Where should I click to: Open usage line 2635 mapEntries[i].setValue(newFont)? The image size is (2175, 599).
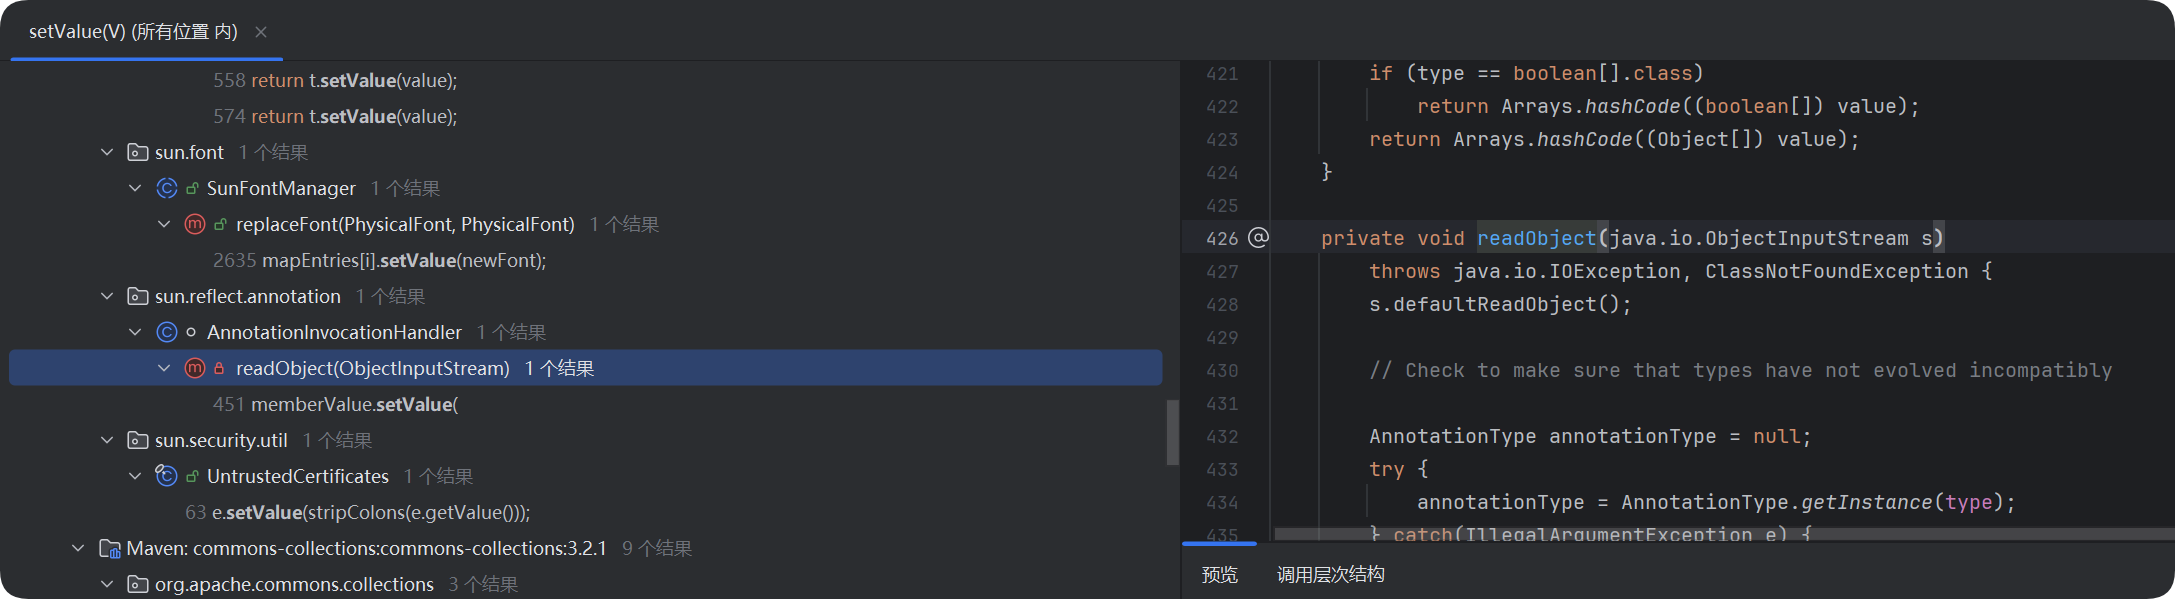(x=380, y=260)
